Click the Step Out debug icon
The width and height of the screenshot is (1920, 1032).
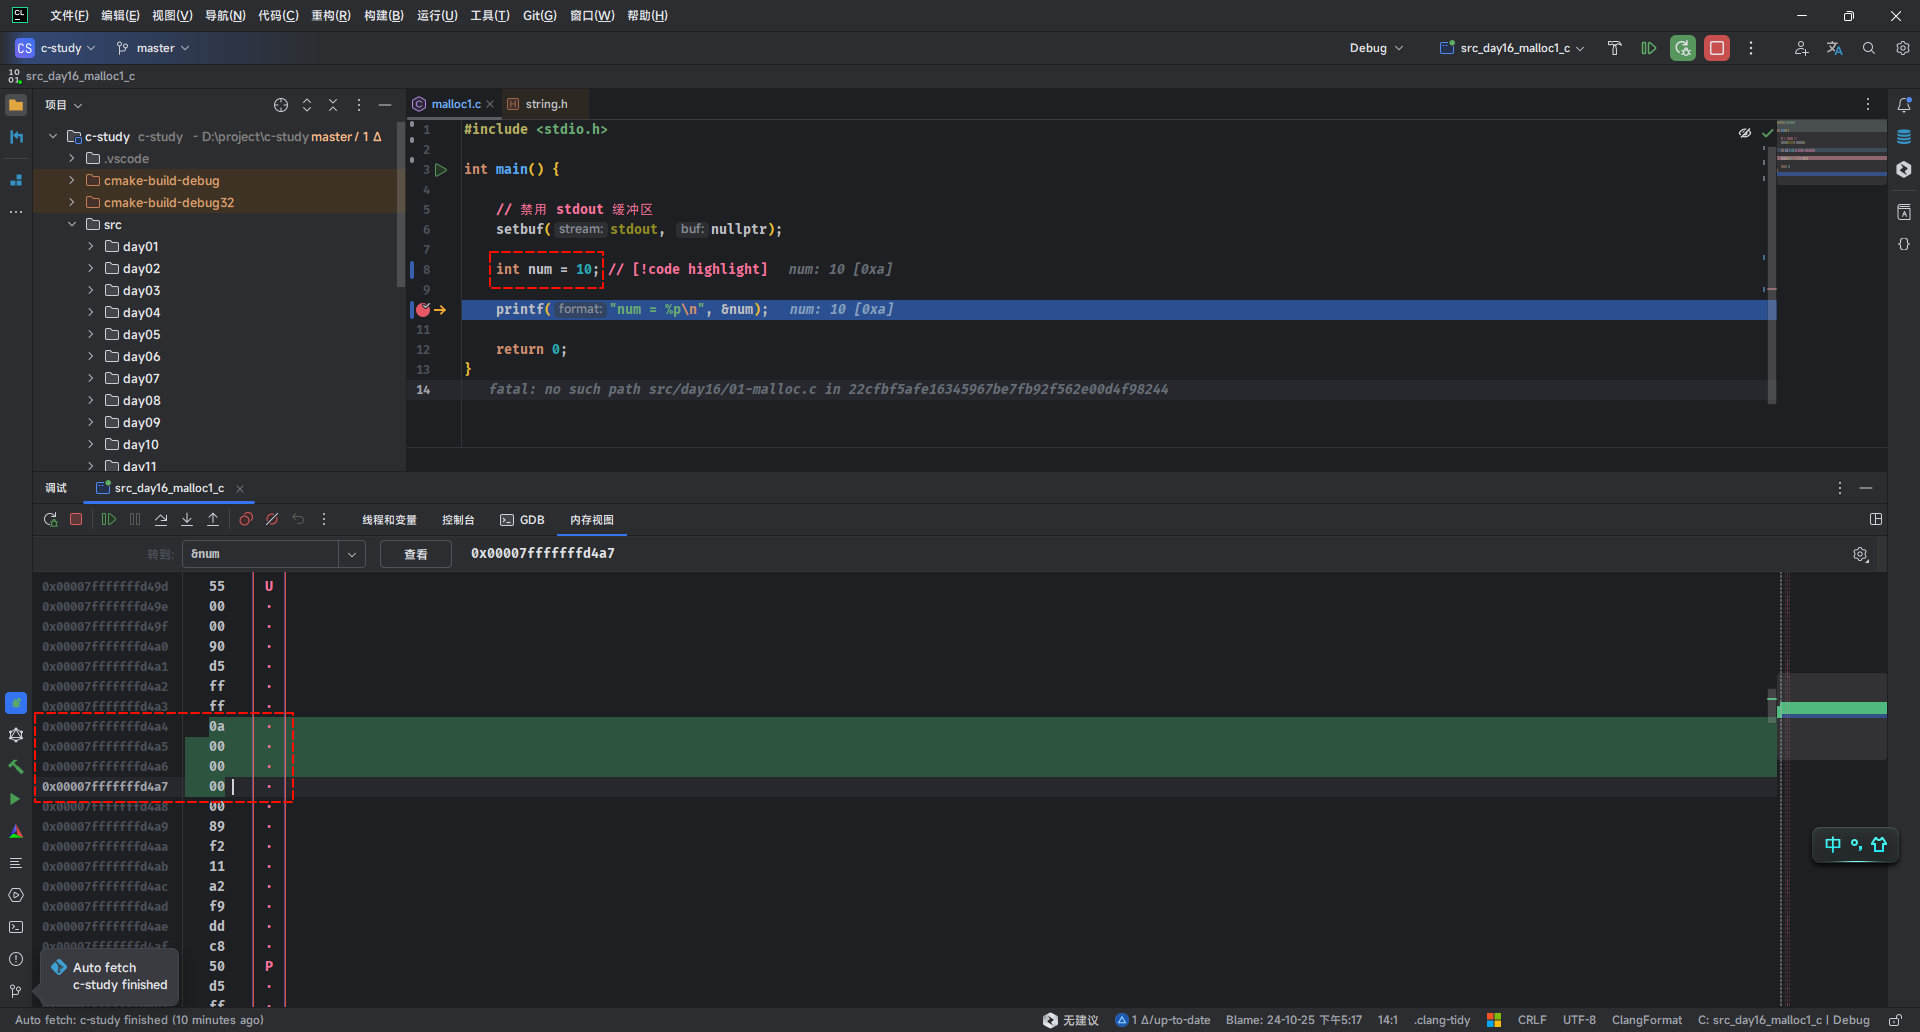(x=213, y=520)
